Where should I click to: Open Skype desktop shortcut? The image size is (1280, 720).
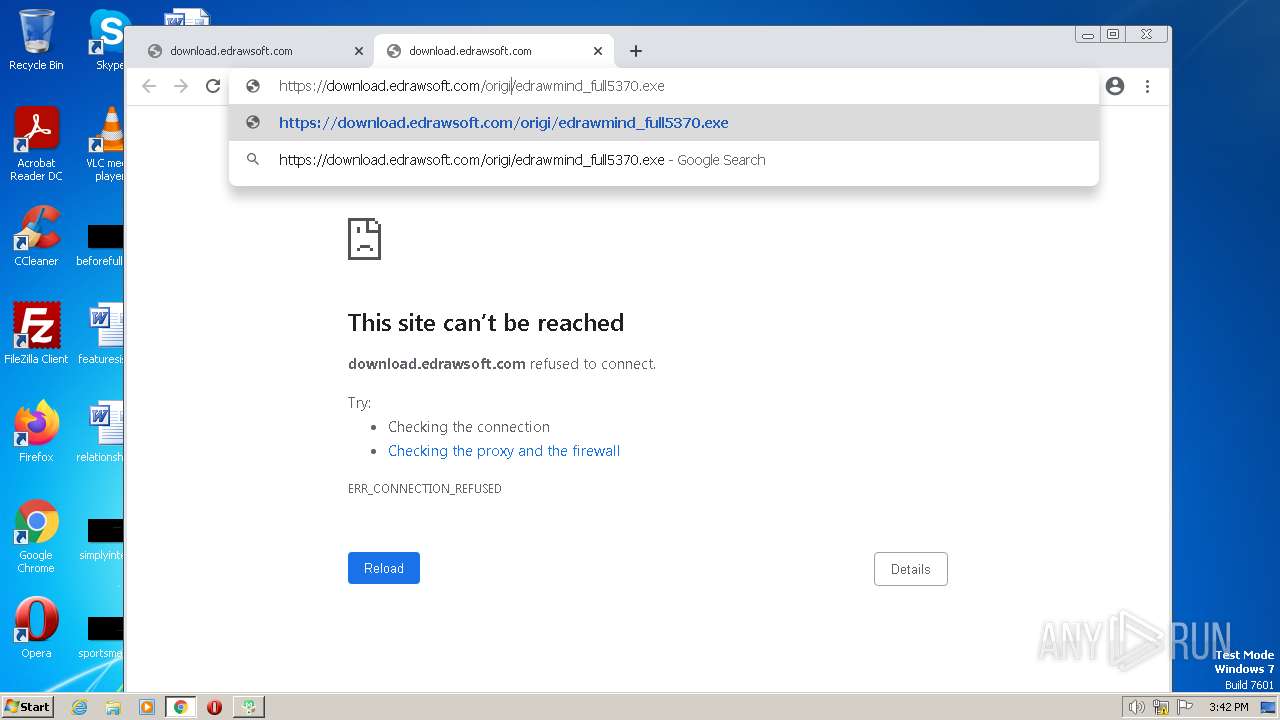tap(108, 40)
